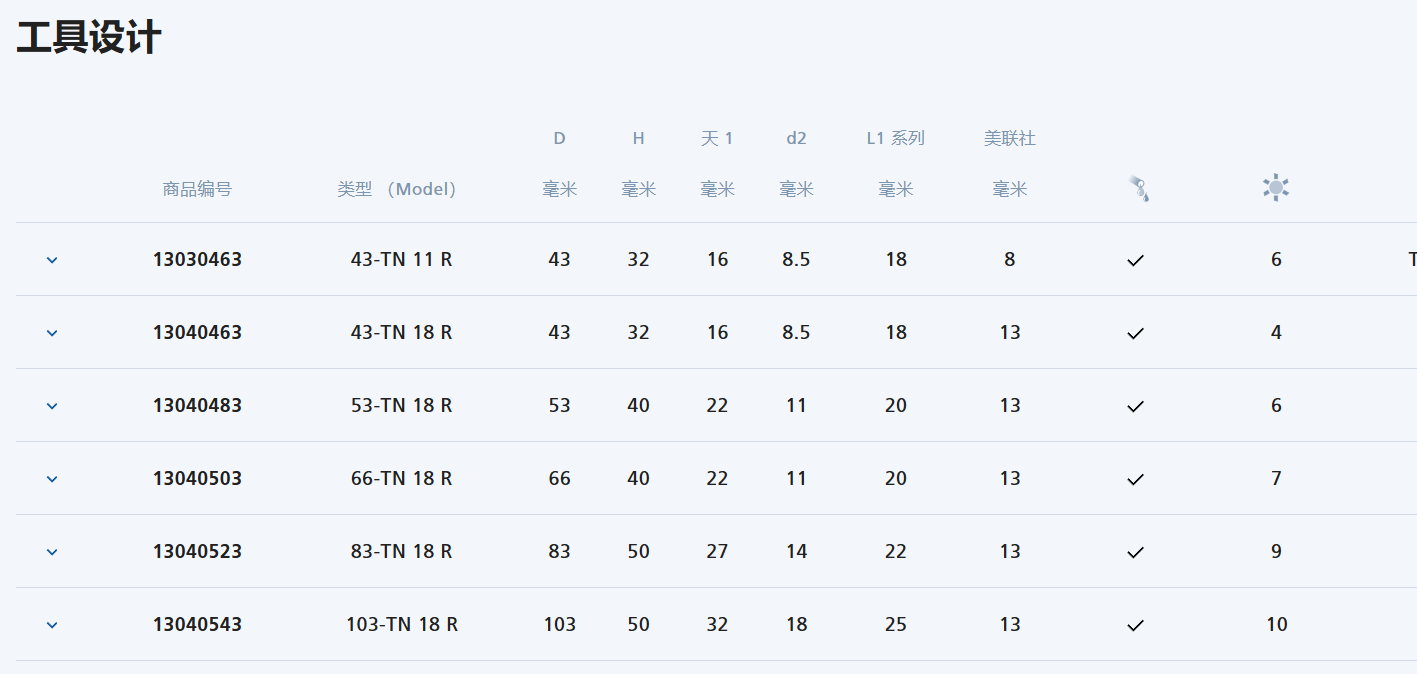Select model 103-TN 18 R

click(x=402, y=624)
